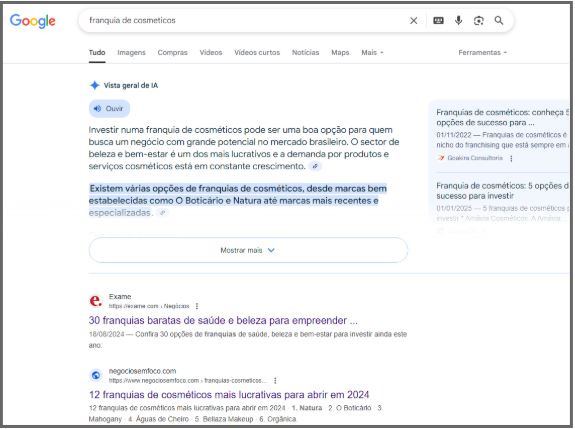Open the three-dot menu beside negociosemfoco URL
The height and width of the screenshot is (429, 575).
click(x=275, y=381)
